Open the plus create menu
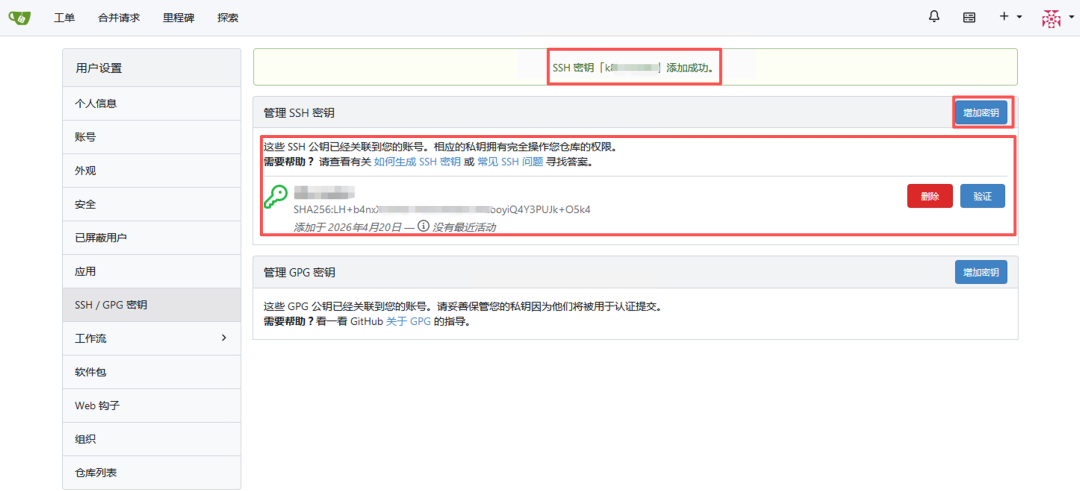The width and height of the screenshot is (1080, 491). [1010, 17]
